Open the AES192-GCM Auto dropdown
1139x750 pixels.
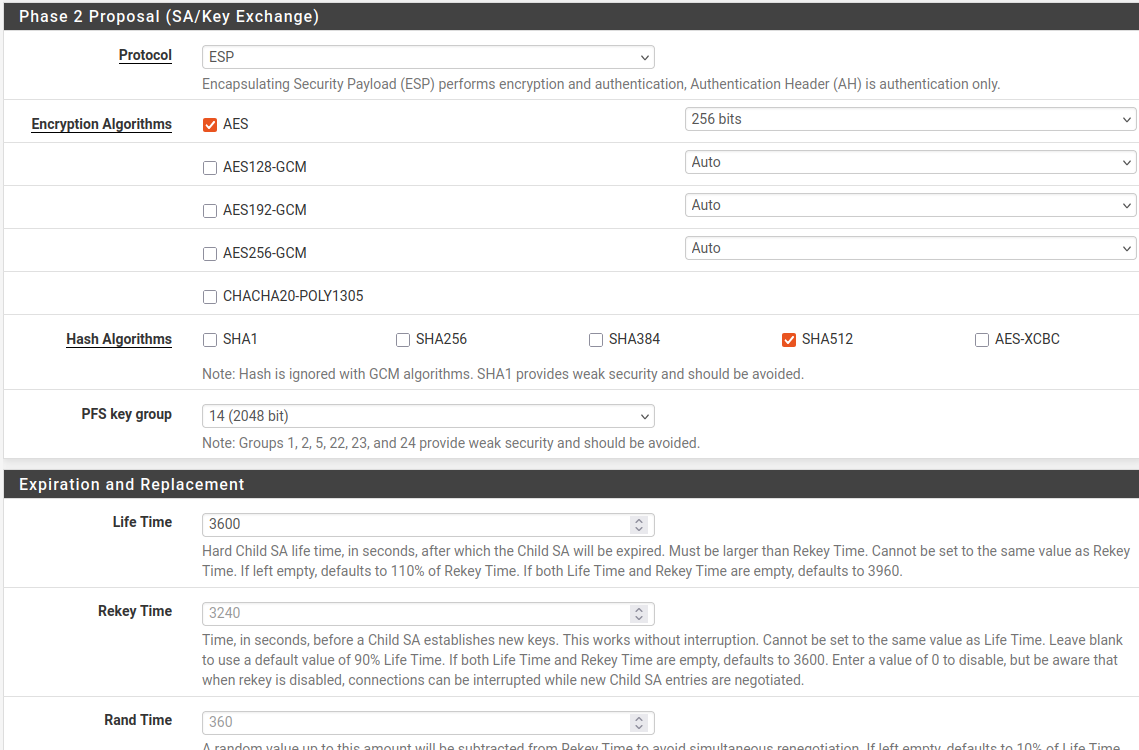point(910,205)
